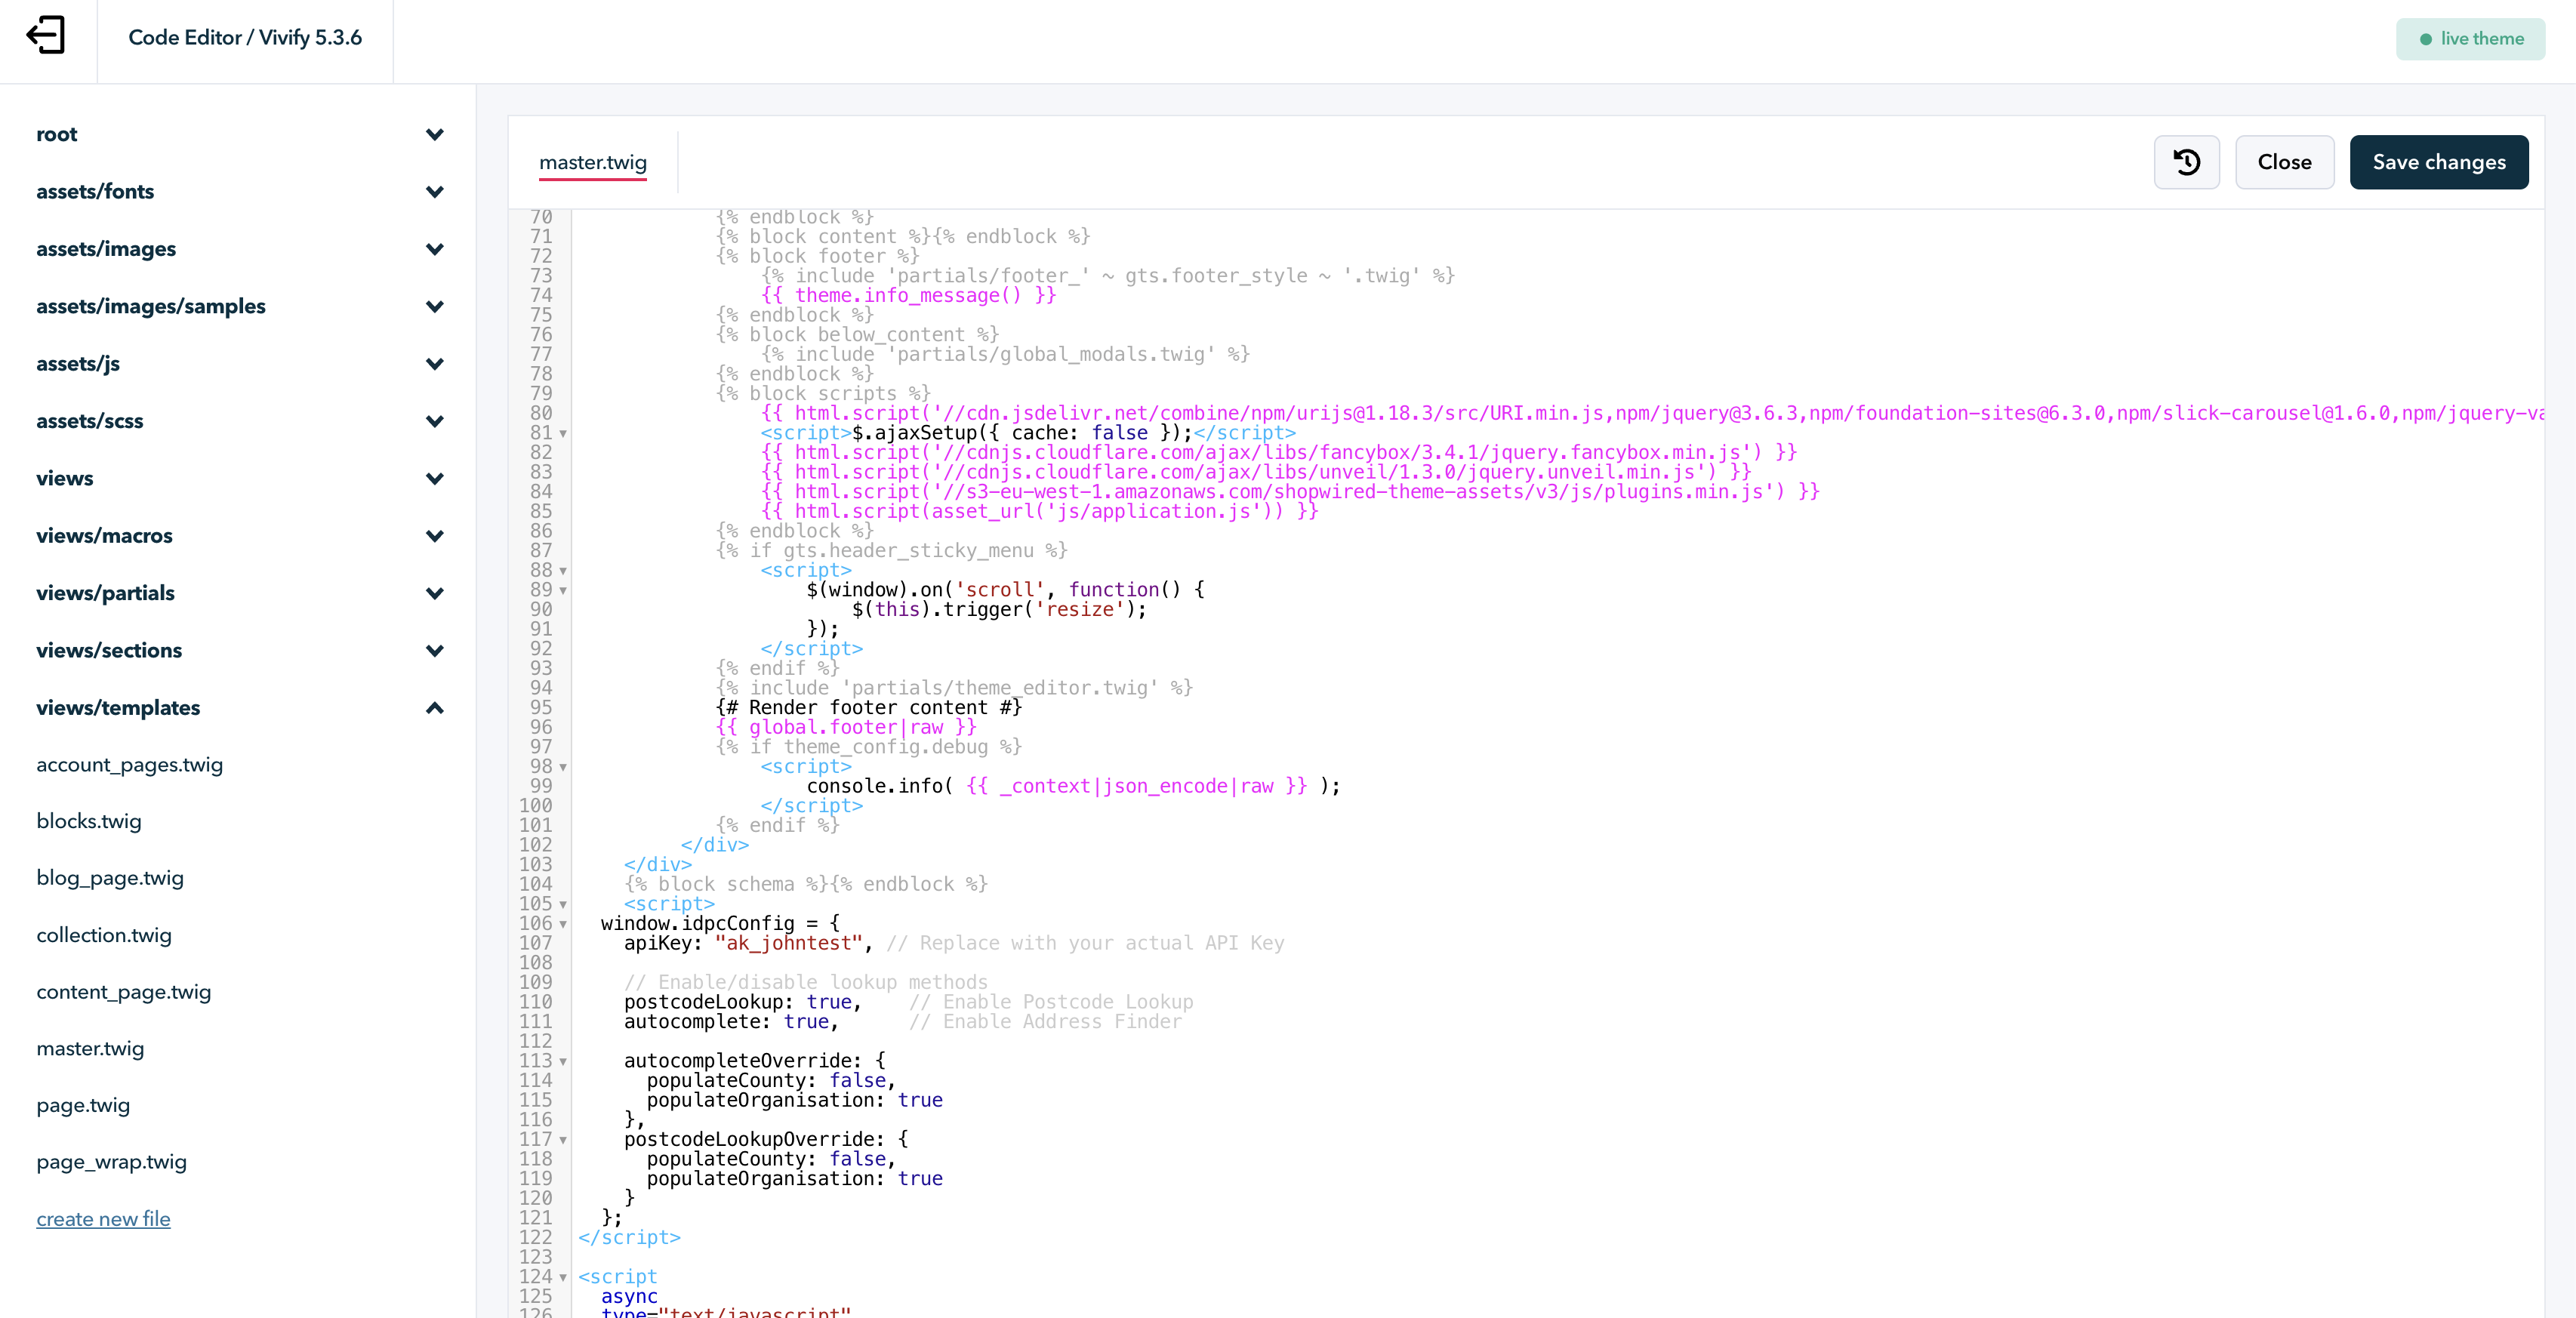Collapse the script fold marker at line 88
This screenshot has height=1318, width=2576.
[x=563, y=572]
